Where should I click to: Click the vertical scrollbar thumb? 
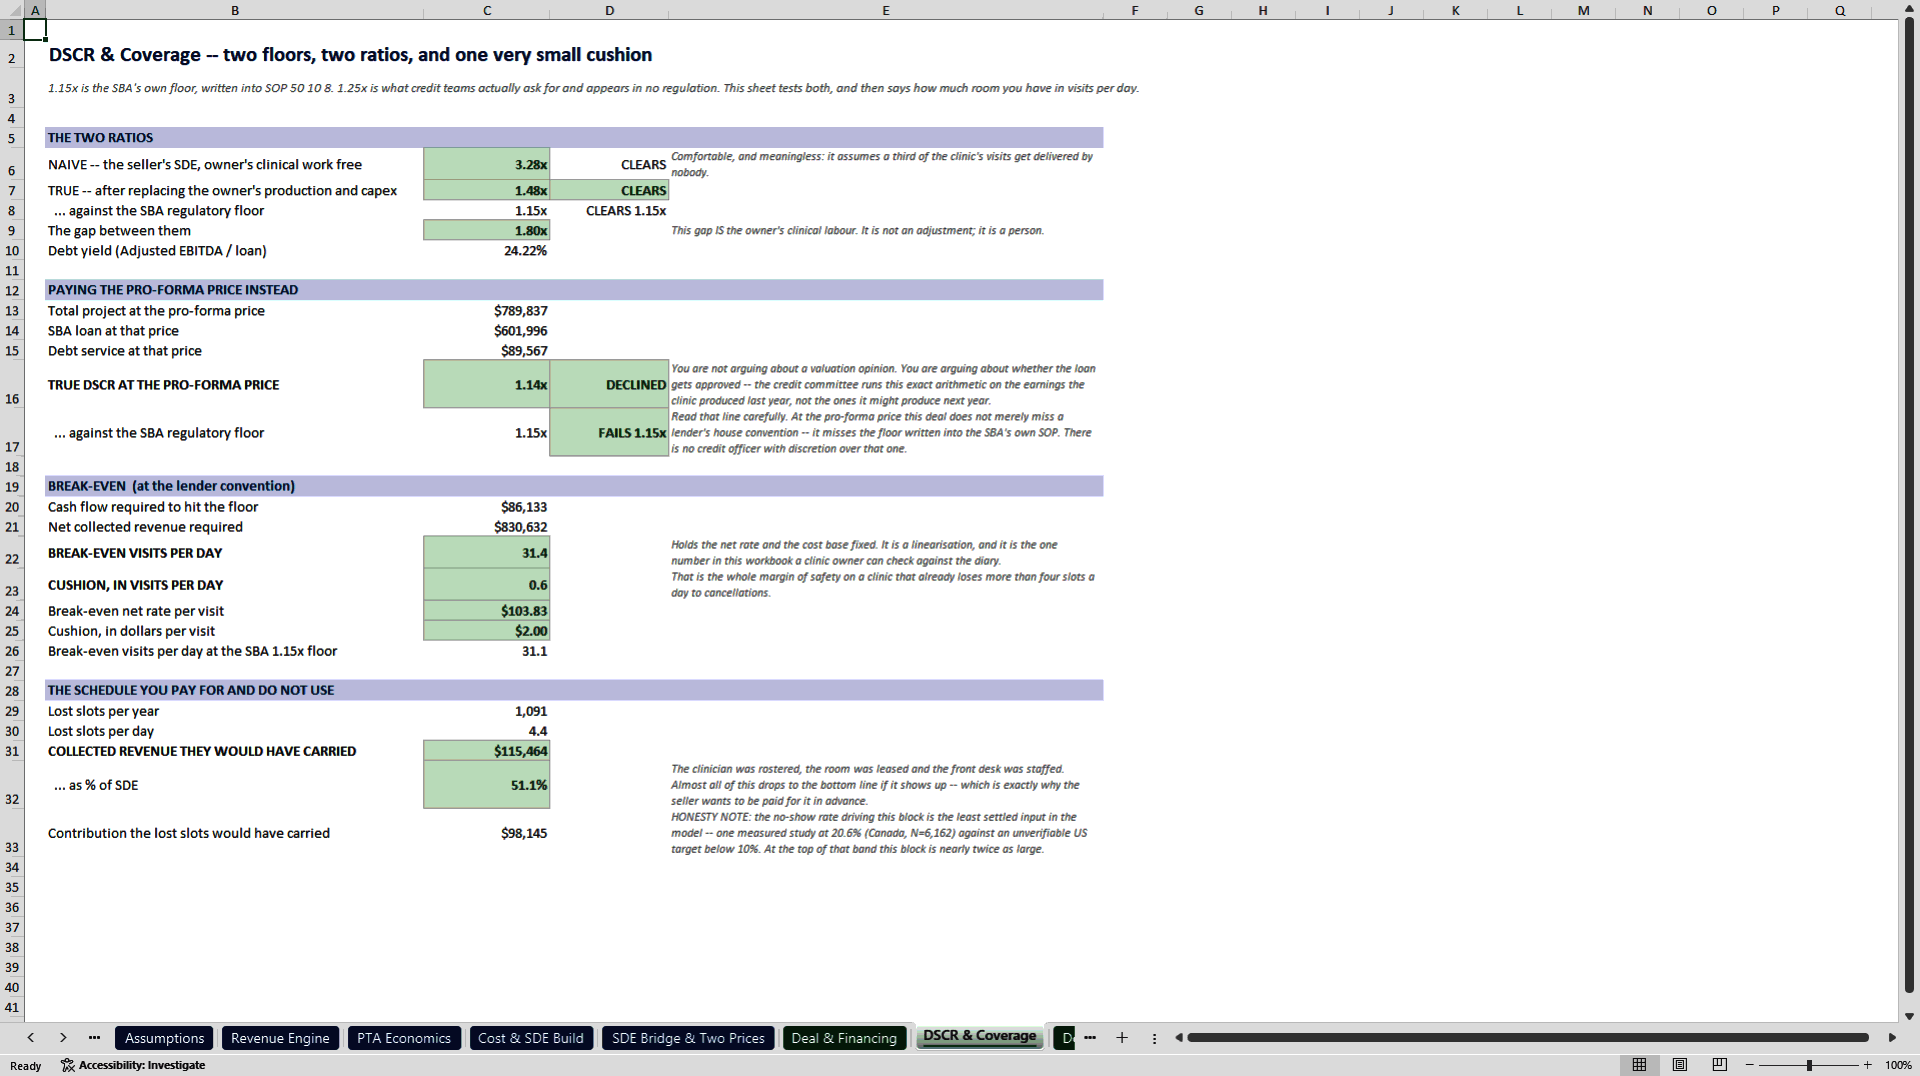point(1909,505)
